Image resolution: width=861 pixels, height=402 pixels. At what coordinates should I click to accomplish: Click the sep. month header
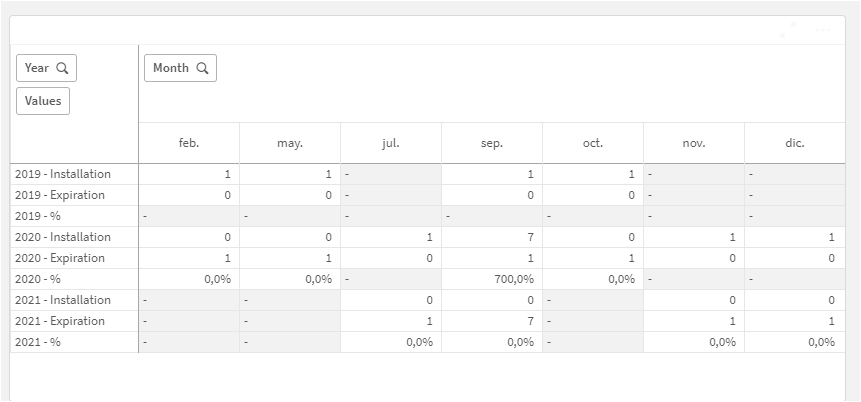492,143
